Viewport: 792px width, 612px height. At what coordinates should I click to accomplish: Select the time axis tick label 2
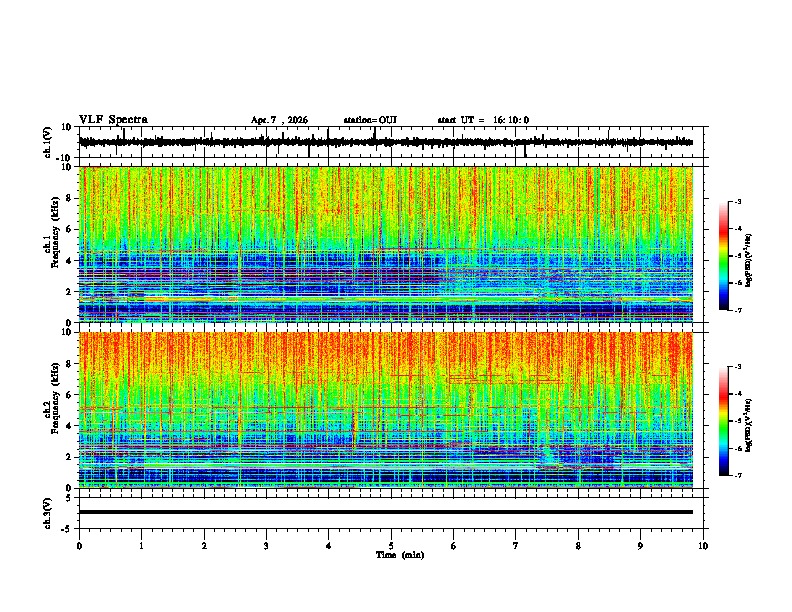click(x=204, y=546)
